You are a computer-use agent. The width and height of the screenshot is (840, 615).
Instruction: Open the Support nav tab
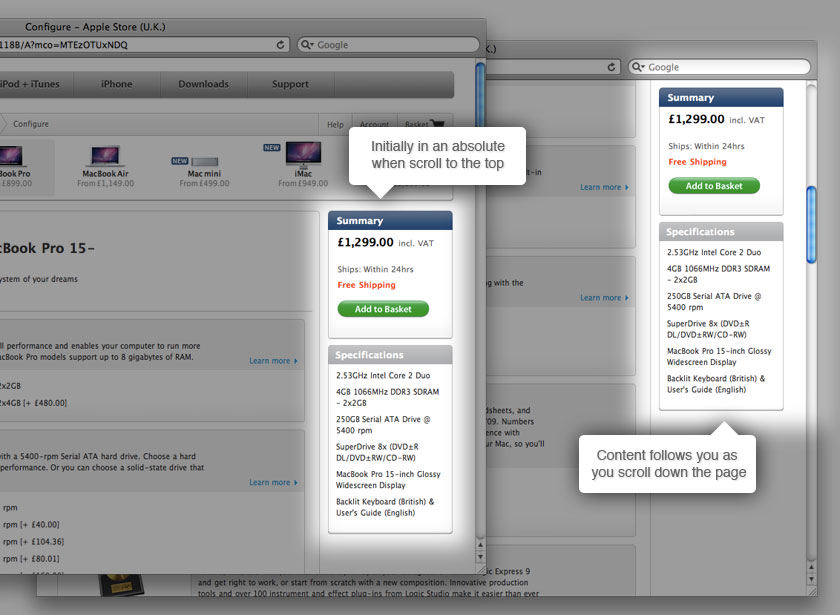(x=290, y=84)
